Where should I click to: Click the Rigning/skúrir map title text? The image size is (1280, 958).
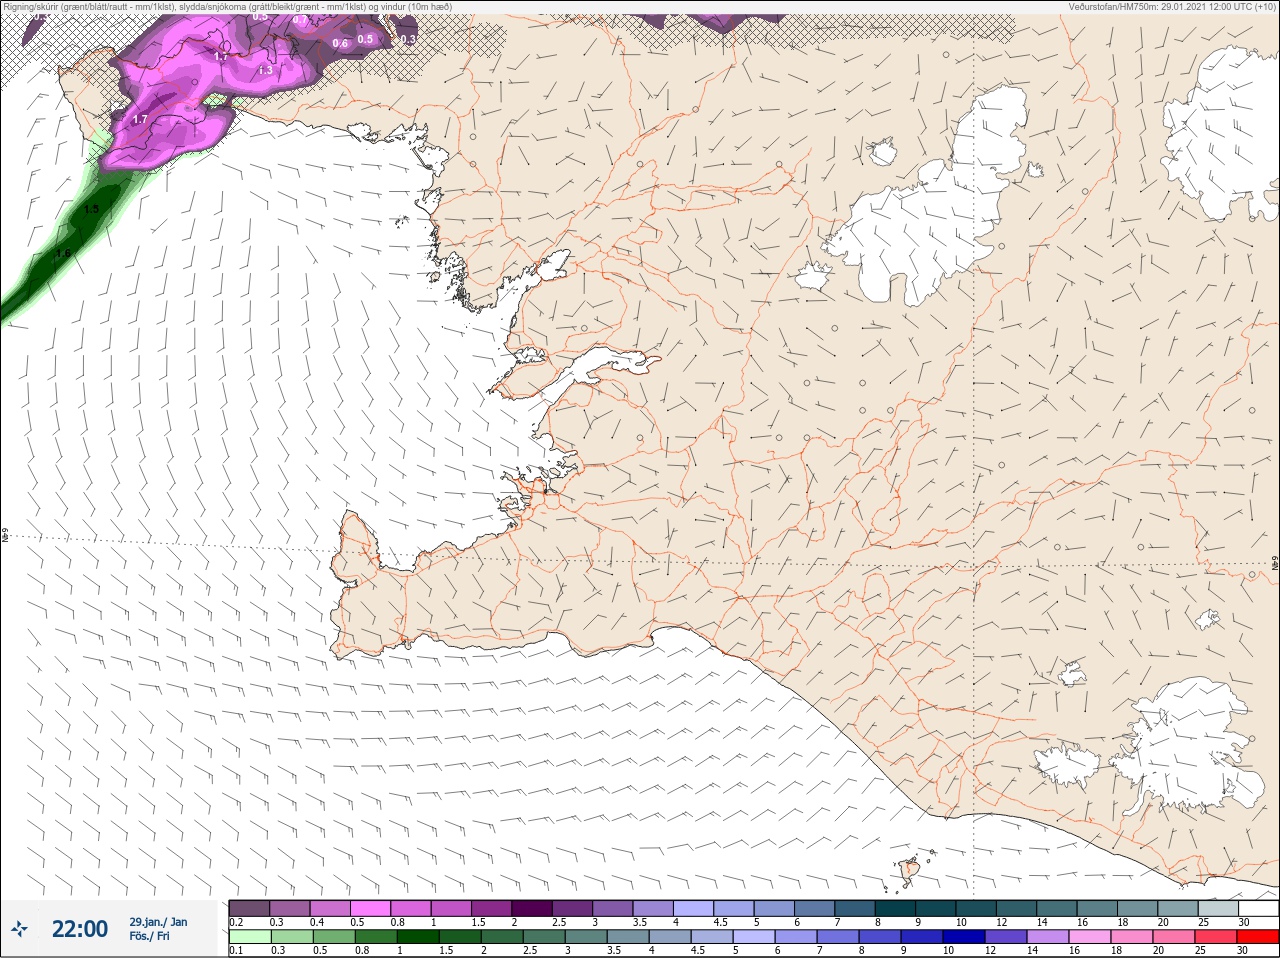pos(227,7)
